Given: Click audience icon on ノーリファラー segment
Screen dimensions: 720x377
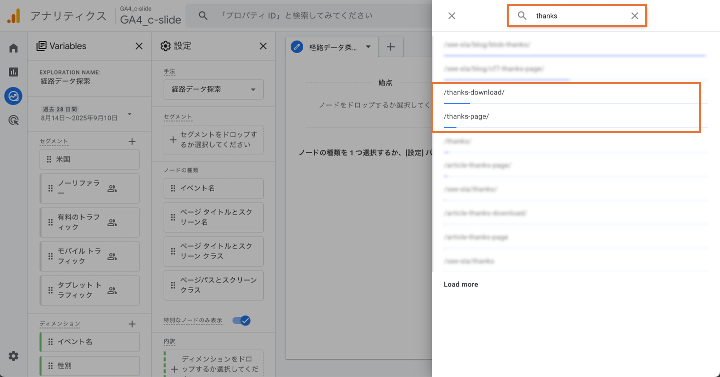Looking at the screenshot, I should coord(112,188).
